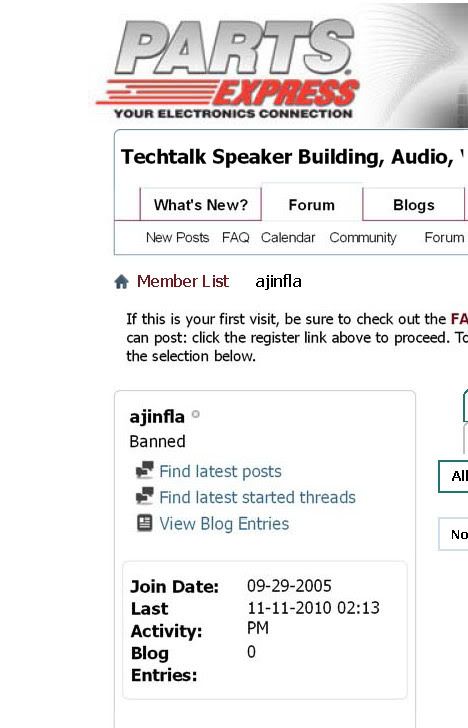Open the Blogs tab
The height and width of the screenshot is (728, 468).
[x=414, y=205]
